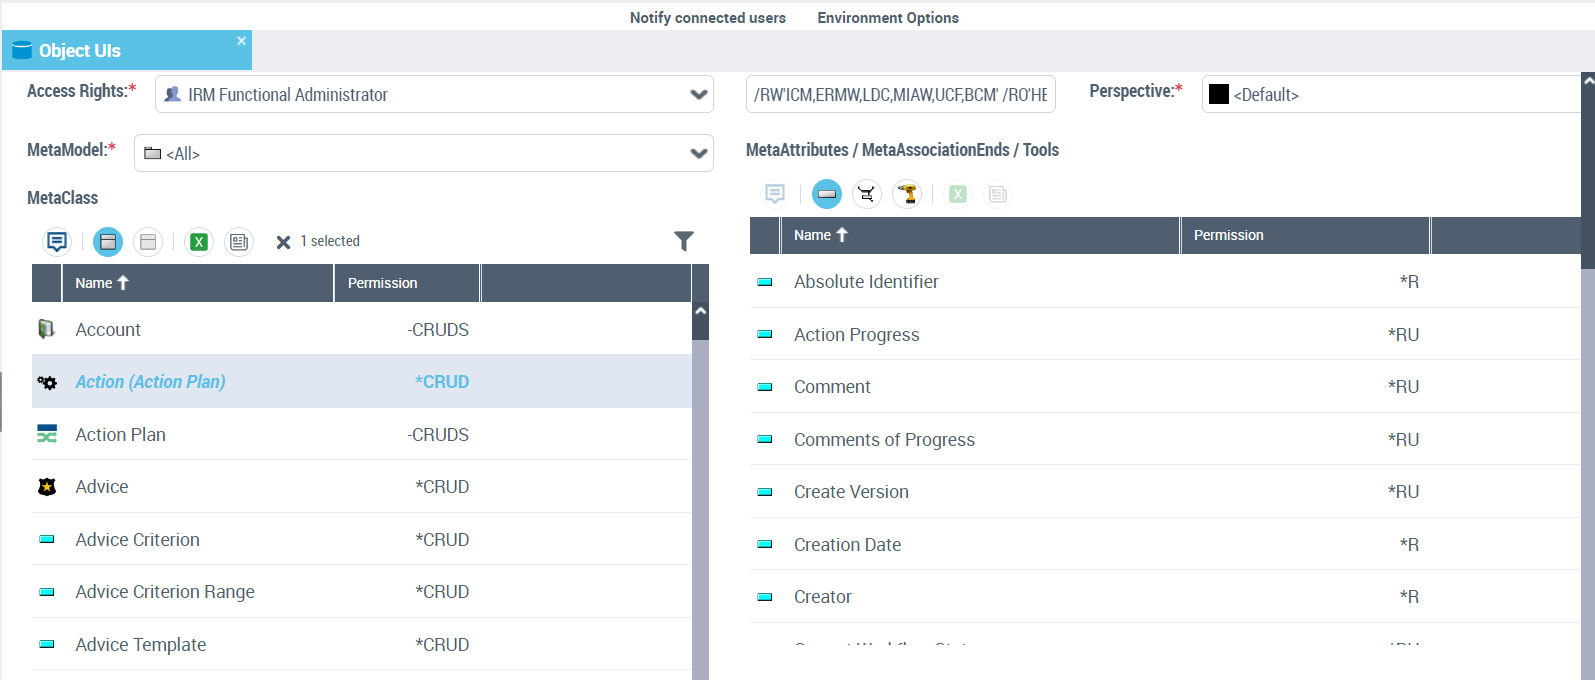This screenshot has width=1595, height=680.
Task: Clear selection with X beside '1 selected'
Action: 283,242
